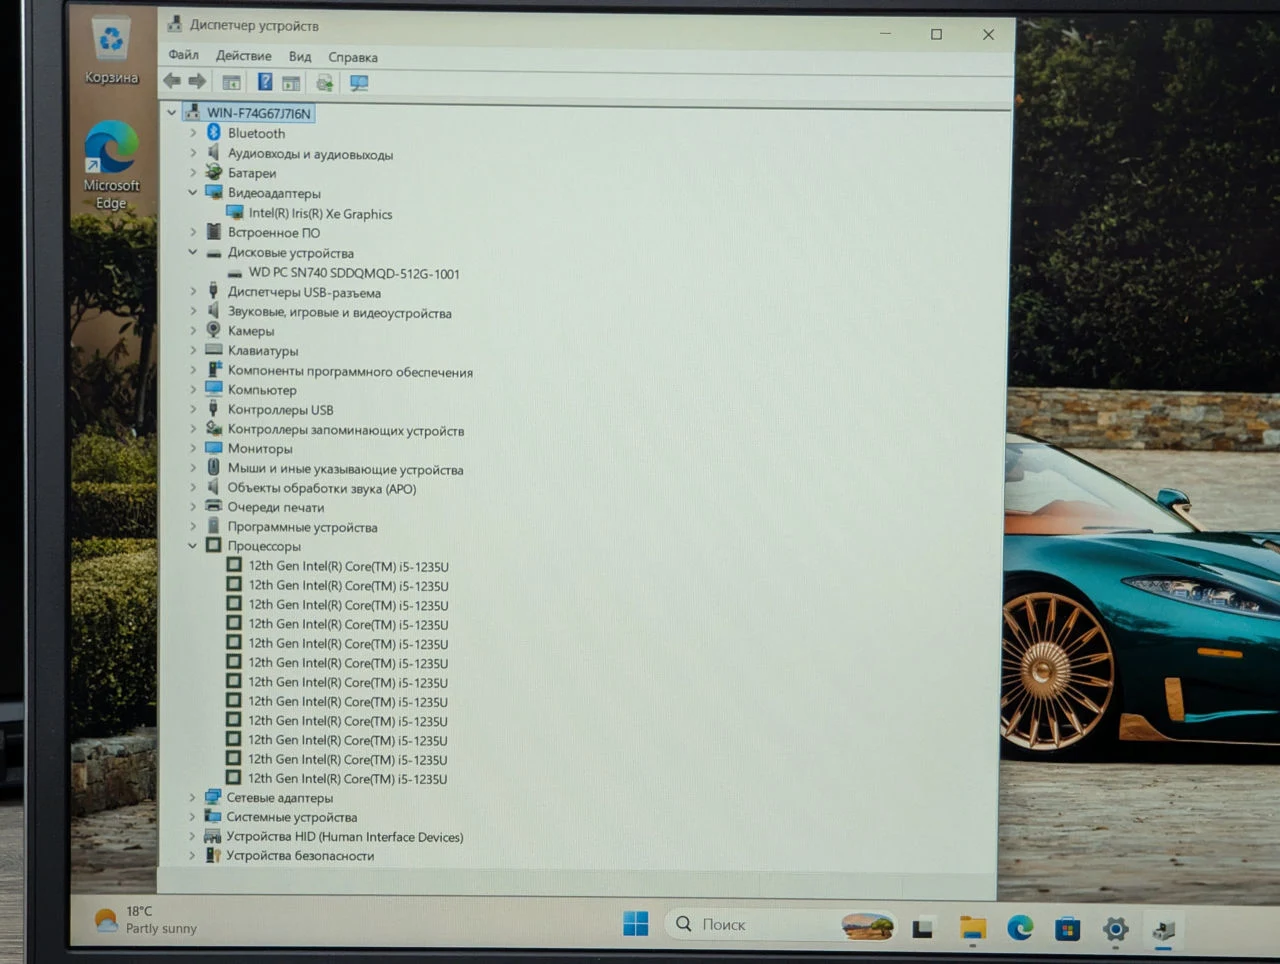This screenshot has width=1280, height=964.
Task: Open the Windows Start menu
Action: coord(636,924)
